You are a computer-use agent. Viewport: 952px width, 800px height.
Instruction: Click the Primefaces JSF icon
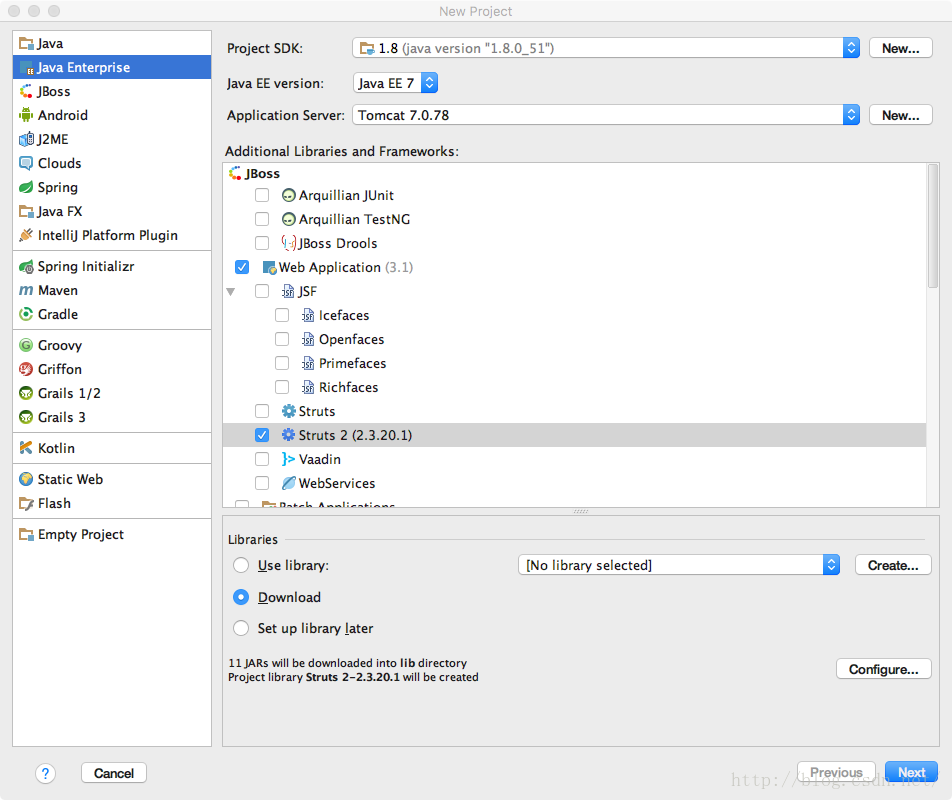point(308,363)
